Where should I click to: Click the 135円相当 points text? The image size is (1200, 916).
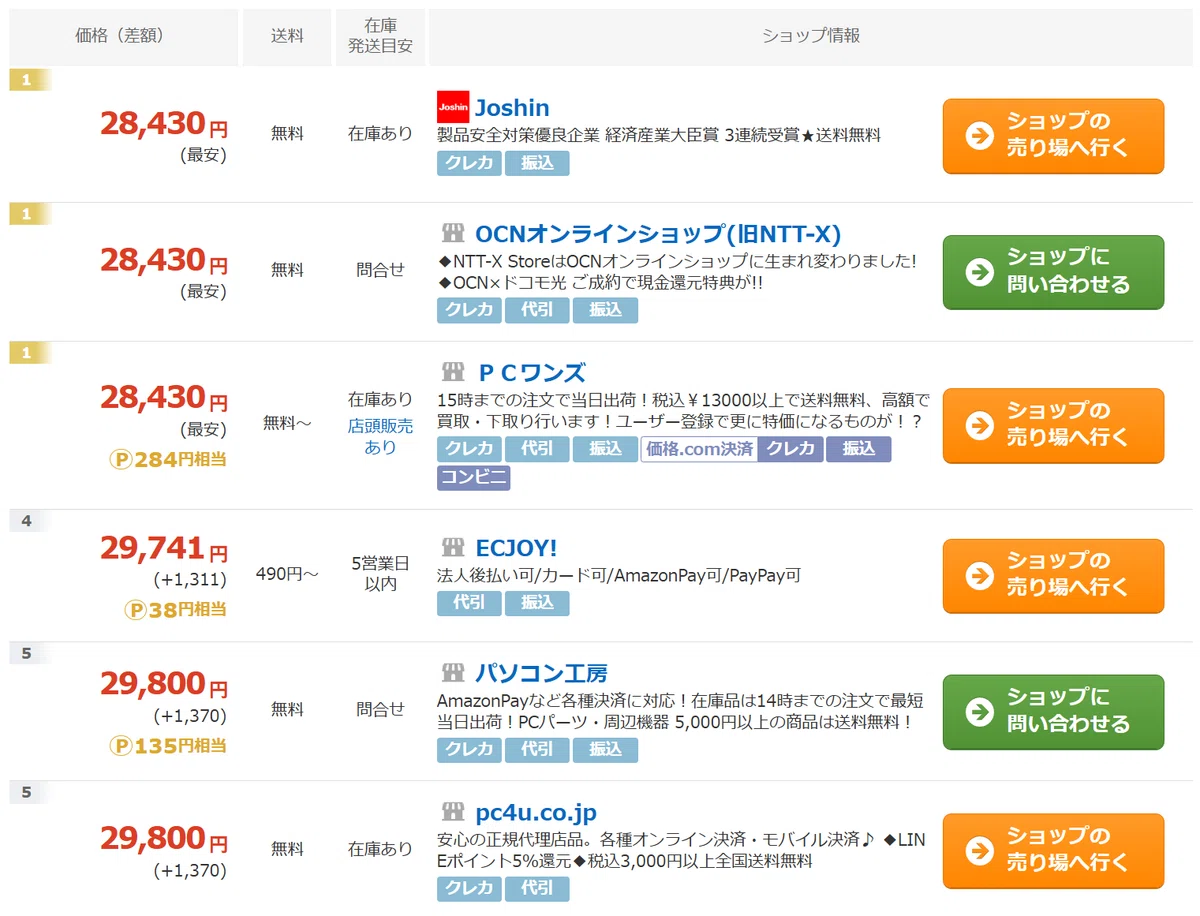tap(181, 746)
